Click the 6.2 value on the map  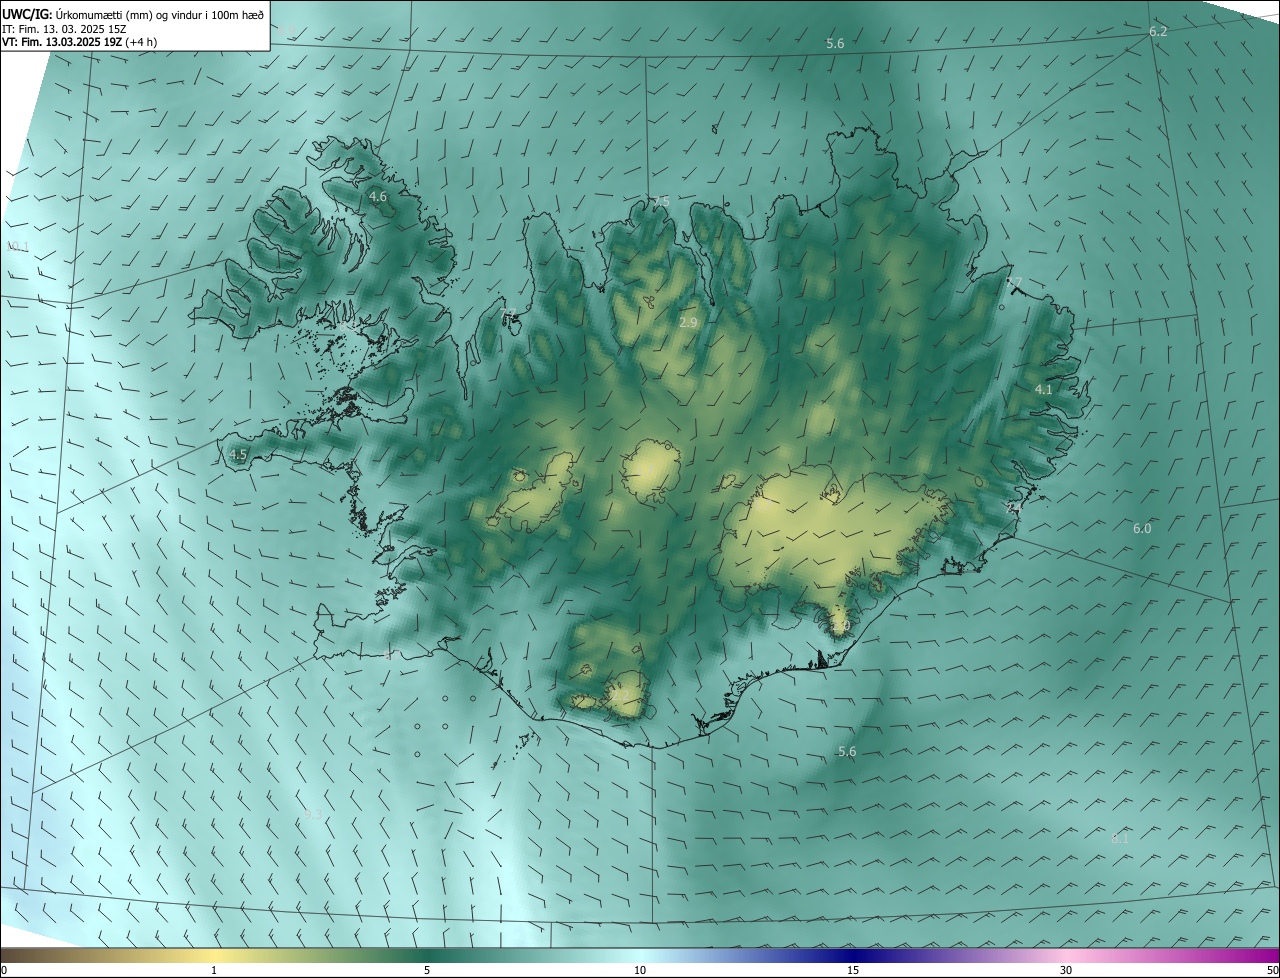point(1158,31)
